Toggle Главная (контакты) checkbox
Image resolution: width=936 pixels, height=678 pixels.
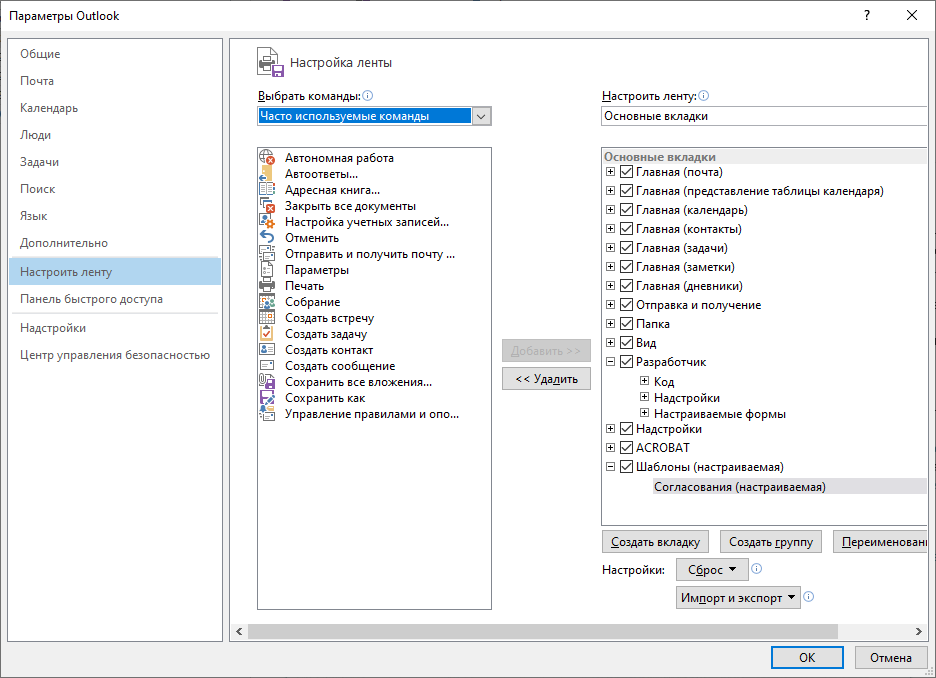(626, 229)
